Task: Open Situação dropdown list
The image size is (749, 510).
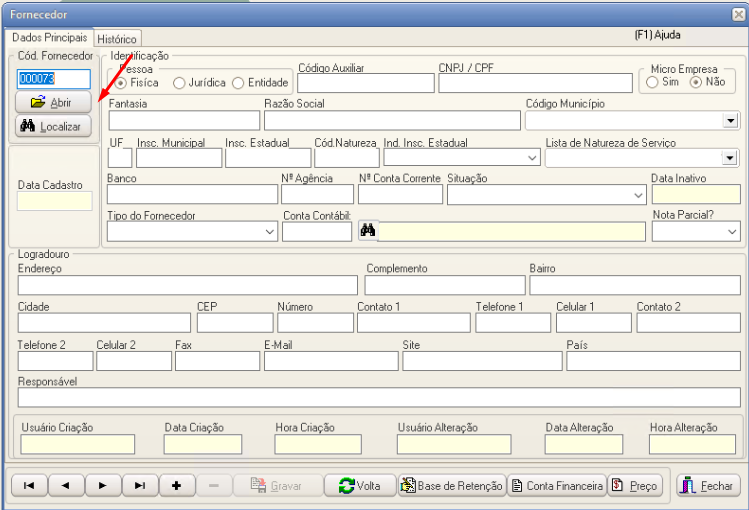Action: (638, 195)
